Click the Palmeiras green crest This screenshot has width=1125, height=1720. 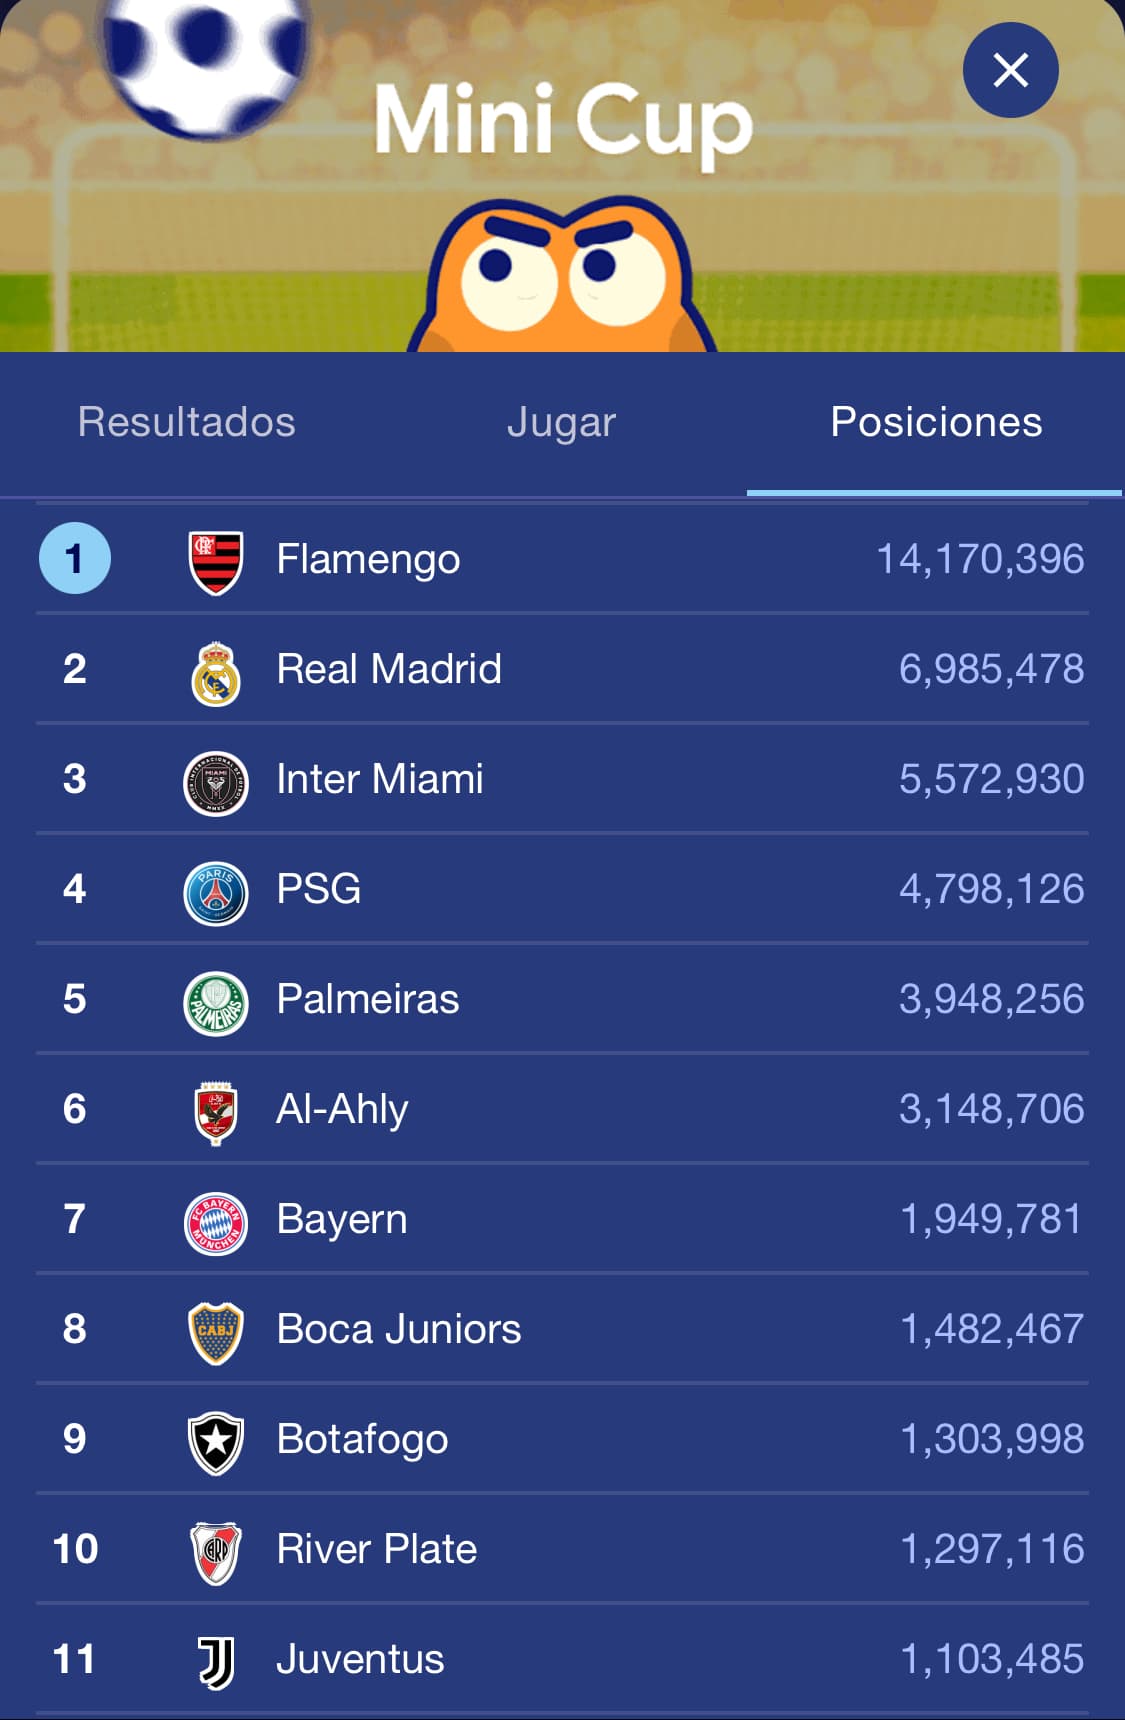216,1003
